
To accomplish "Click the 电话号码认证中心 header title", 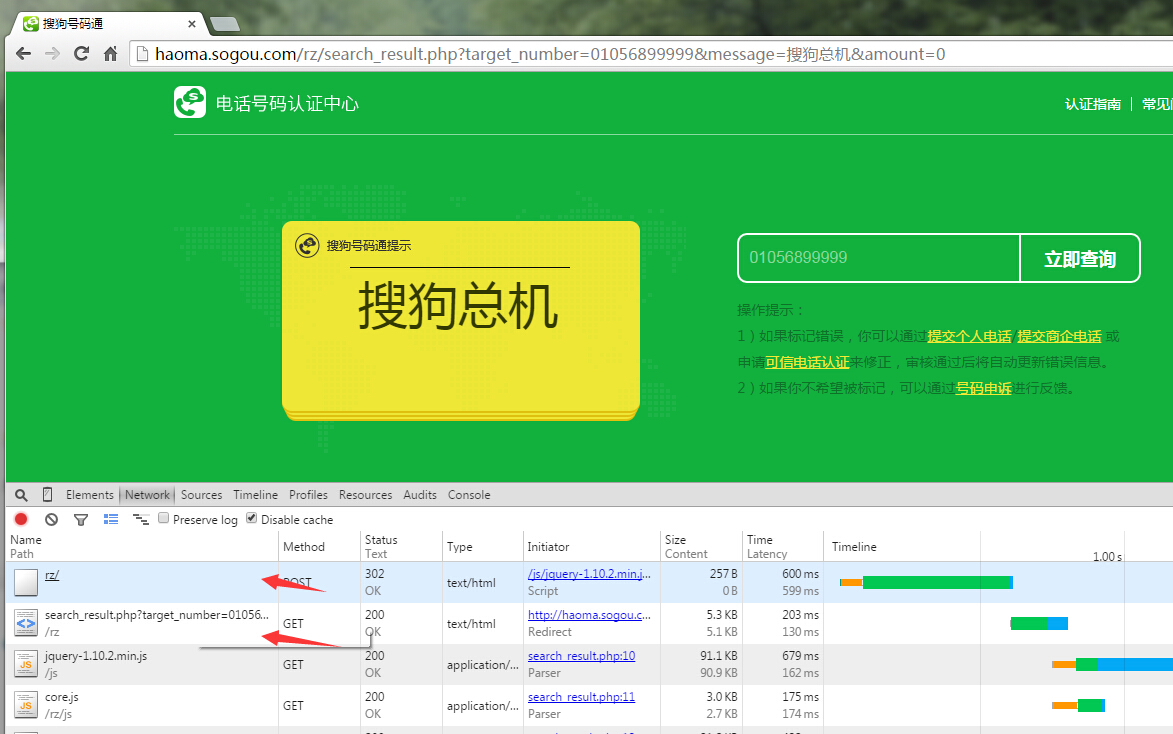I will 287,103.
